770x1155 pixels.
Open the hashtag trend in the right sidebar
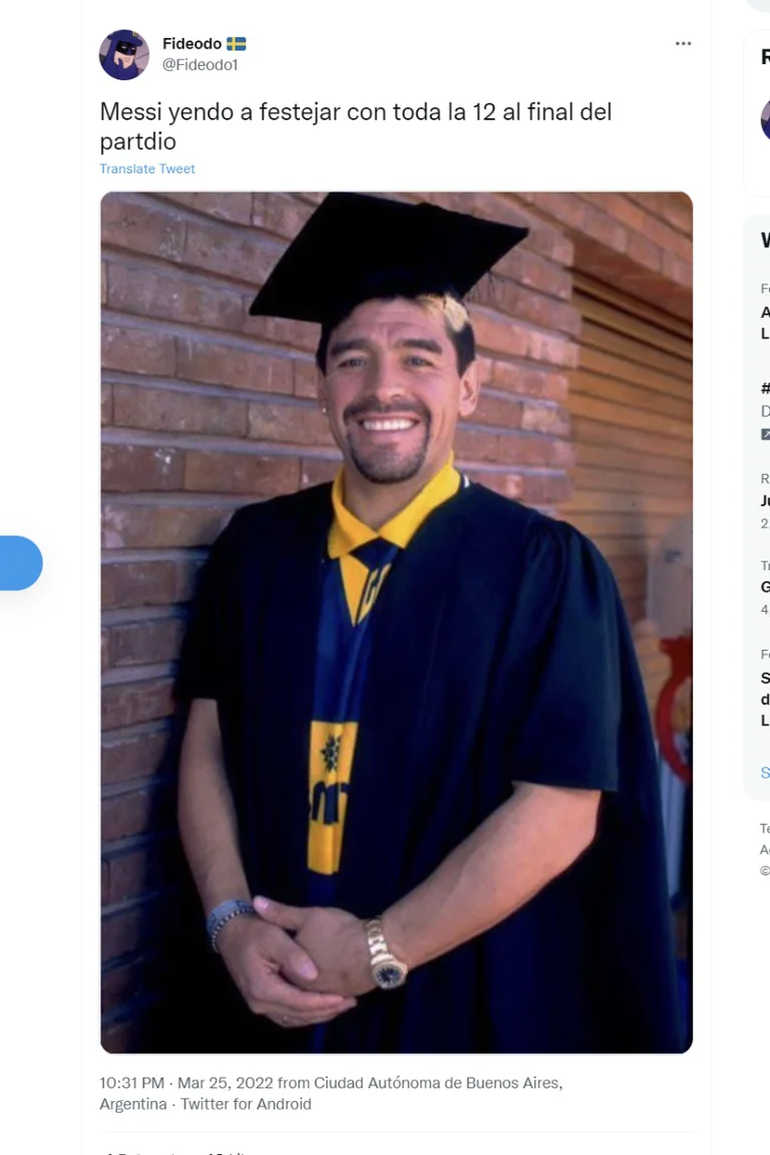click(765, 389)
